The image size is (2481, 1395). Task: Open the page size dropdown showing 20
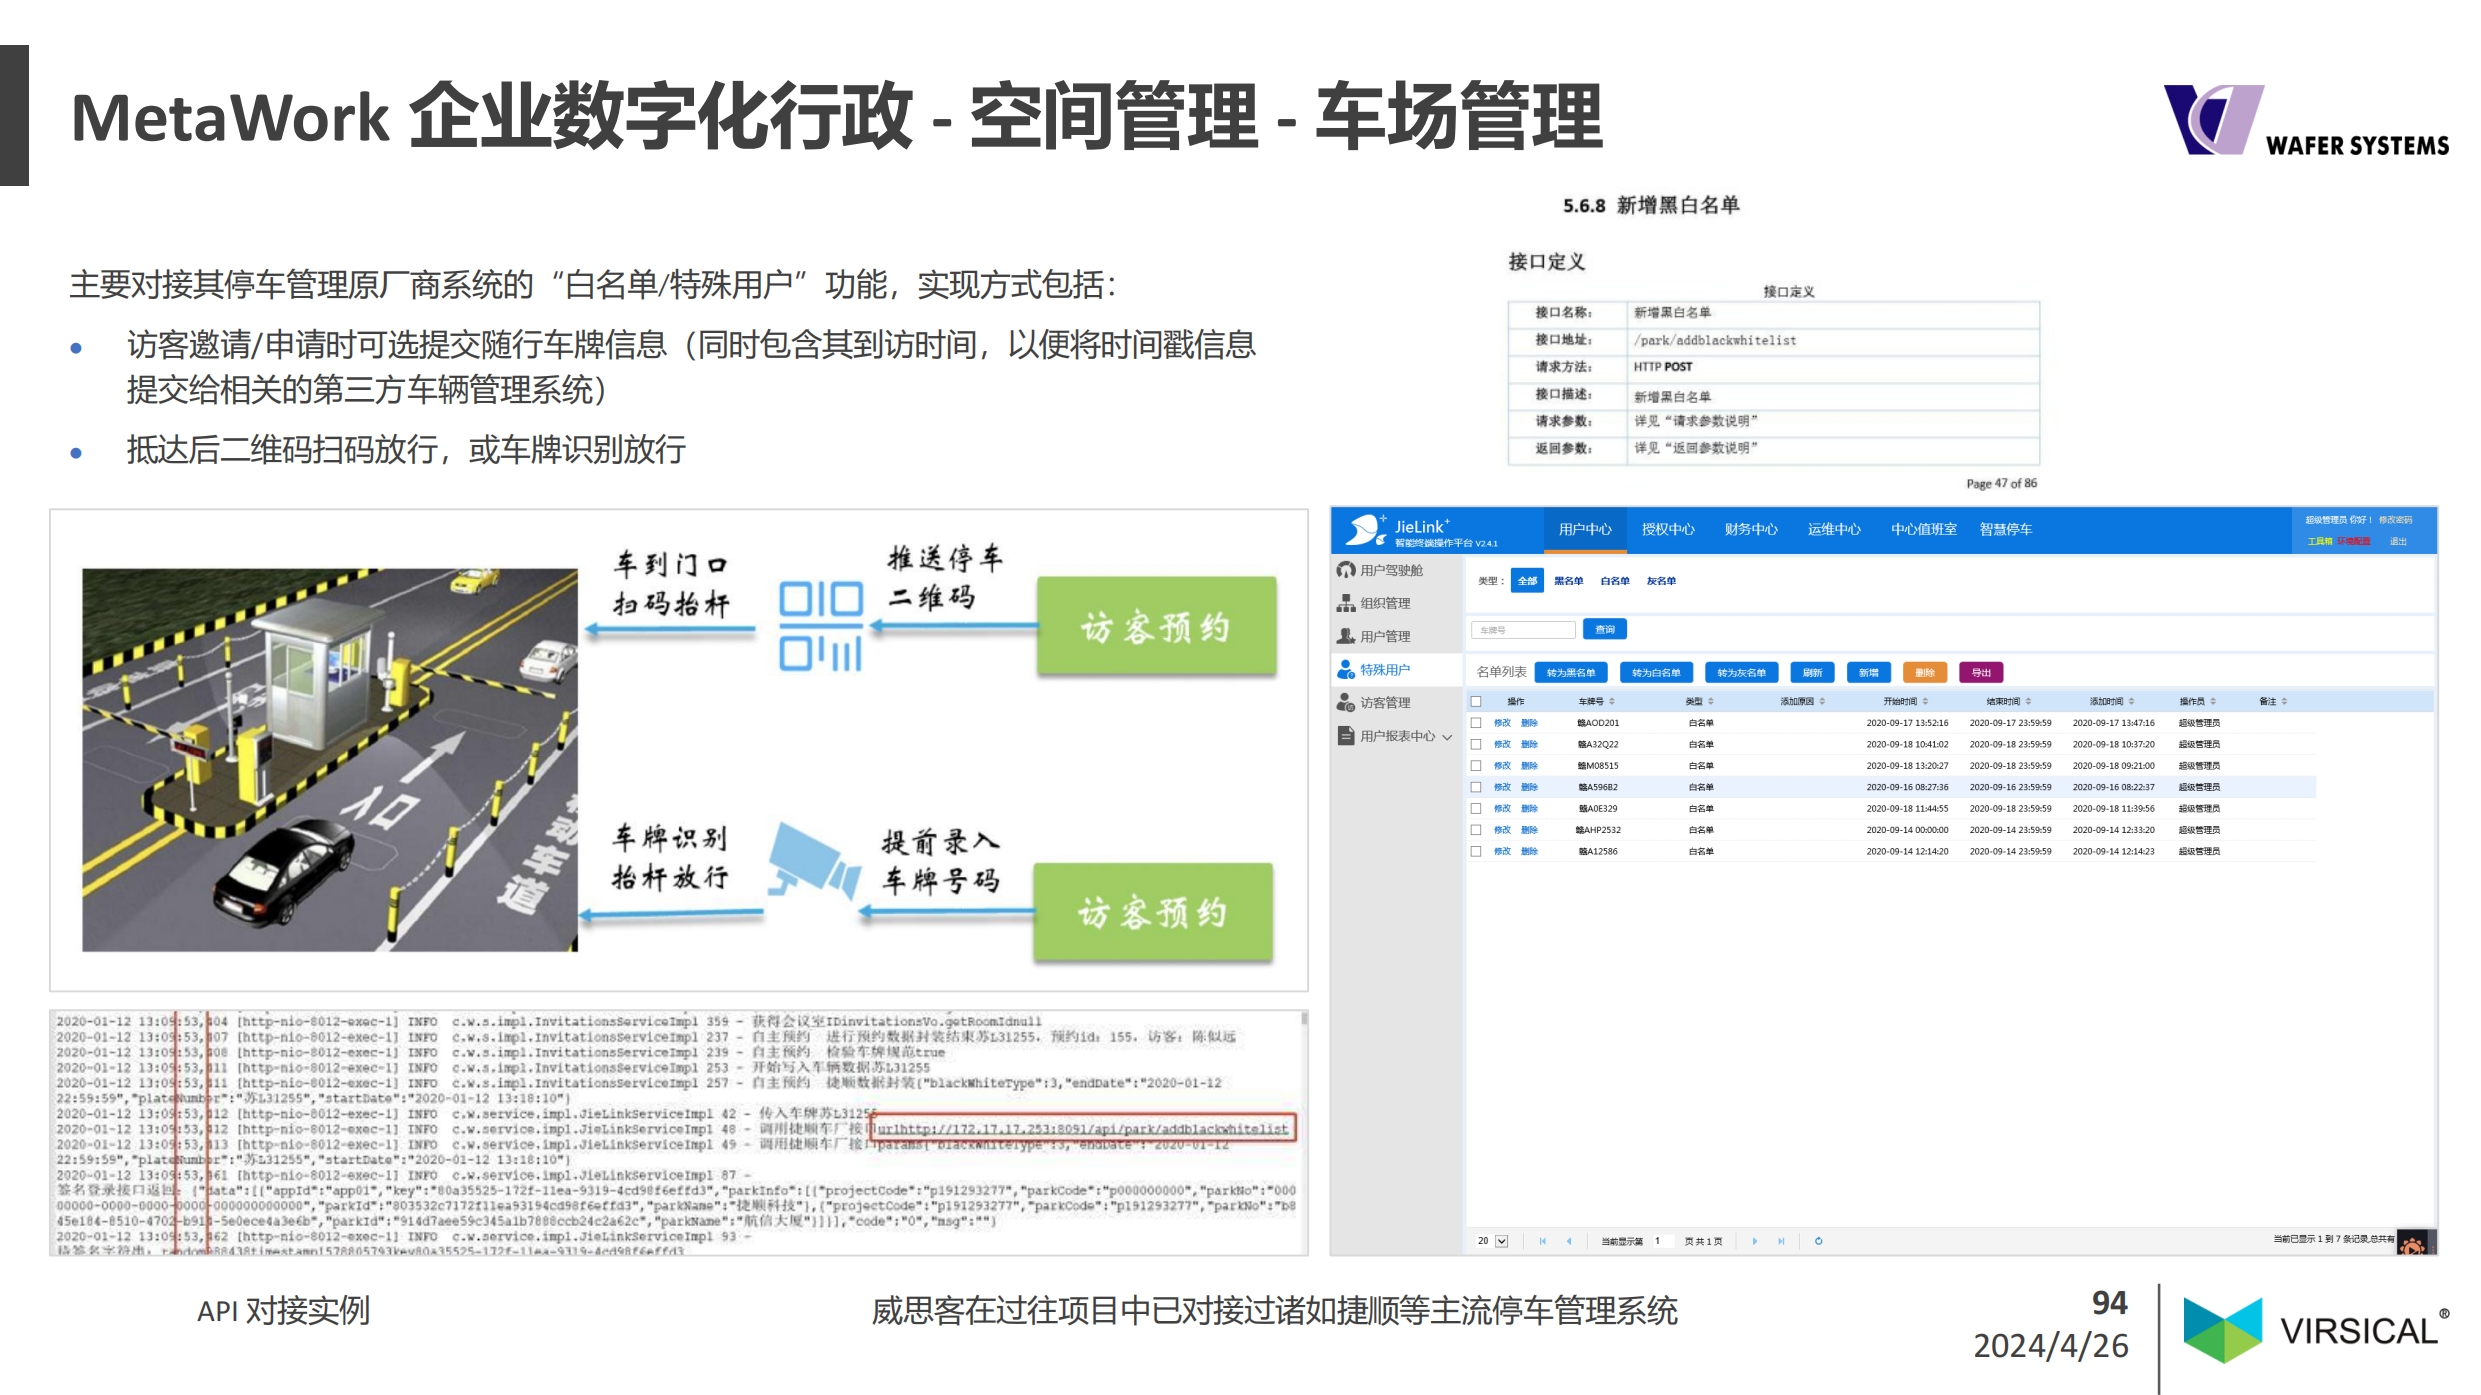1492,1241
